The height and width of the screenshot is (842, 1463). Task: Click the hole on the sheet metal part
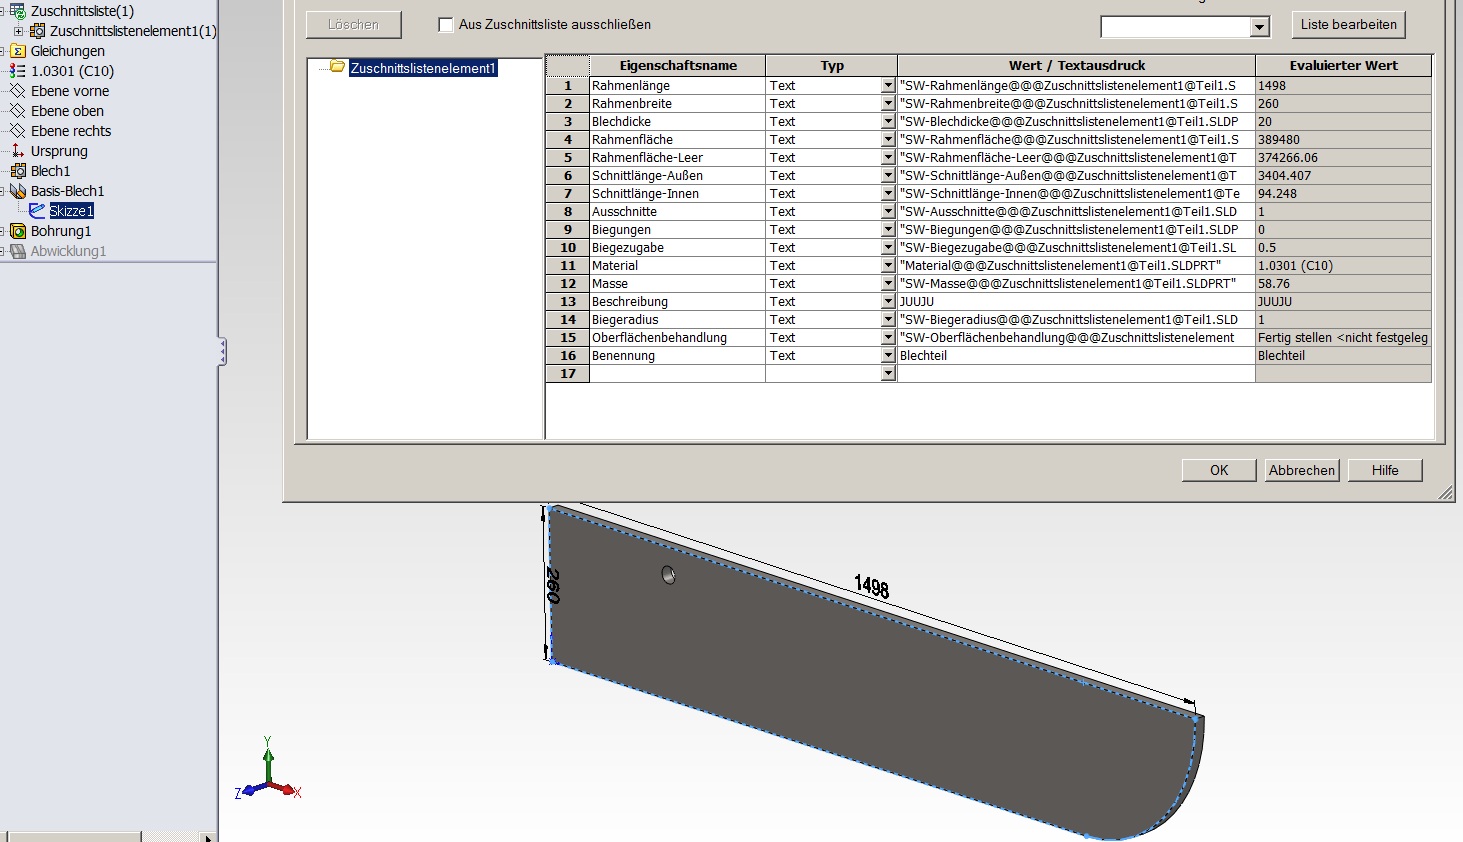668,575
